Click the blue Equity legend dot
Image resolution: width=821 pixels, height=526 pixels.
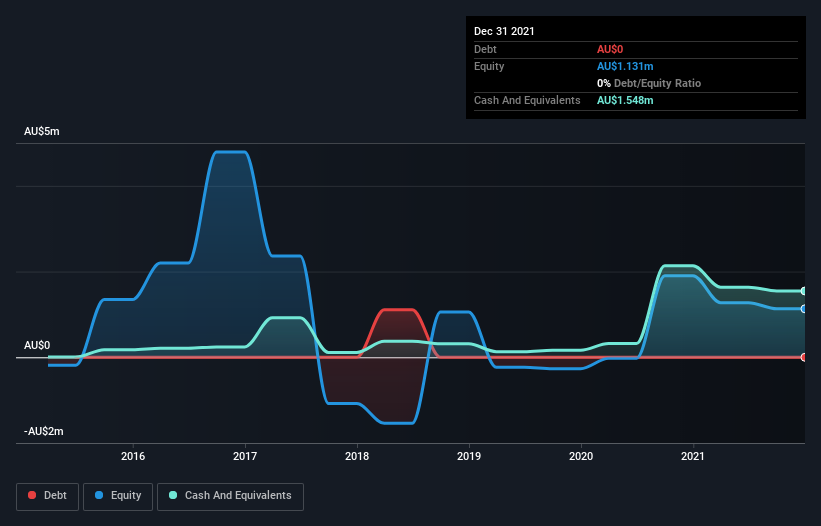pyautogui.click(x=99, y=495)
